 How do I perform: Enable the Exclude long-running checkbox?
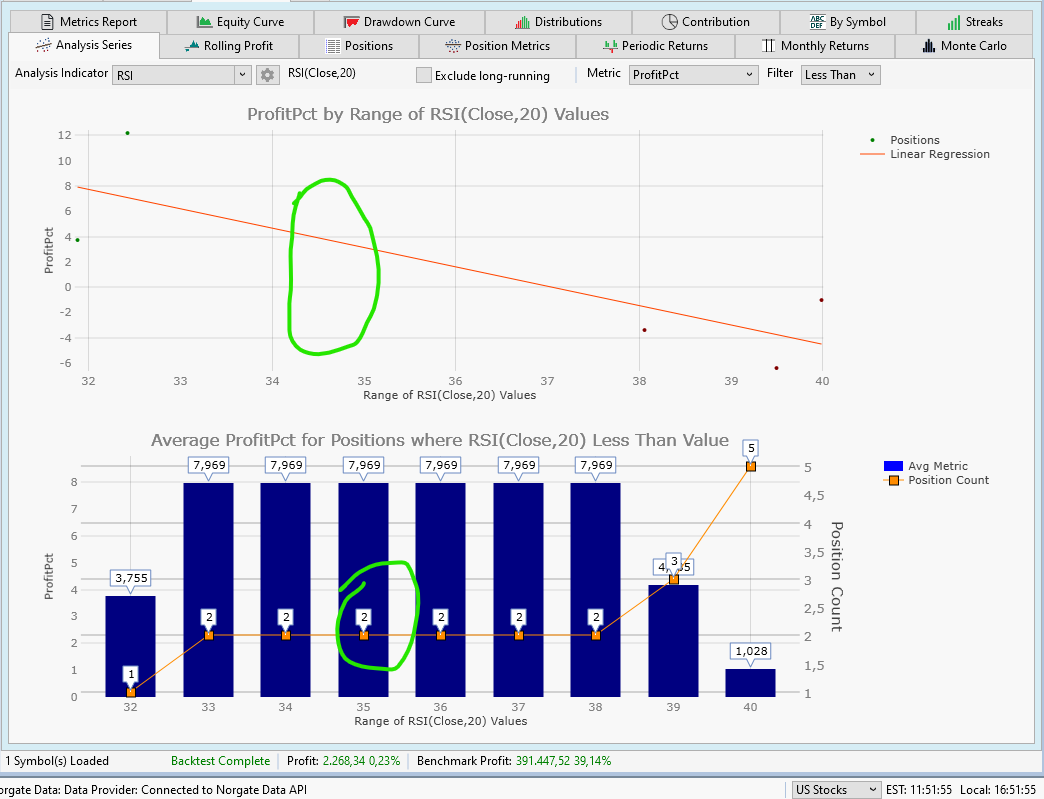424,76
